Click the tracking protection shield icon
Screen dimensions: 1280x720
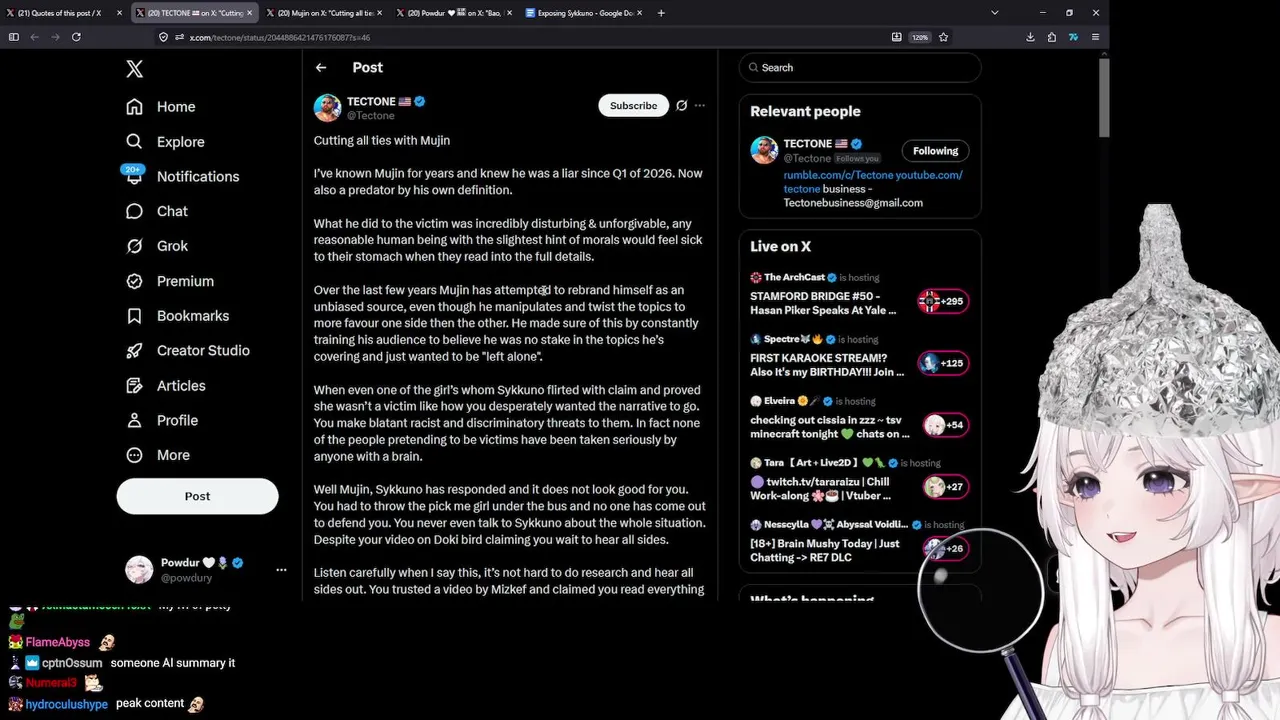(x=163, y=37)
